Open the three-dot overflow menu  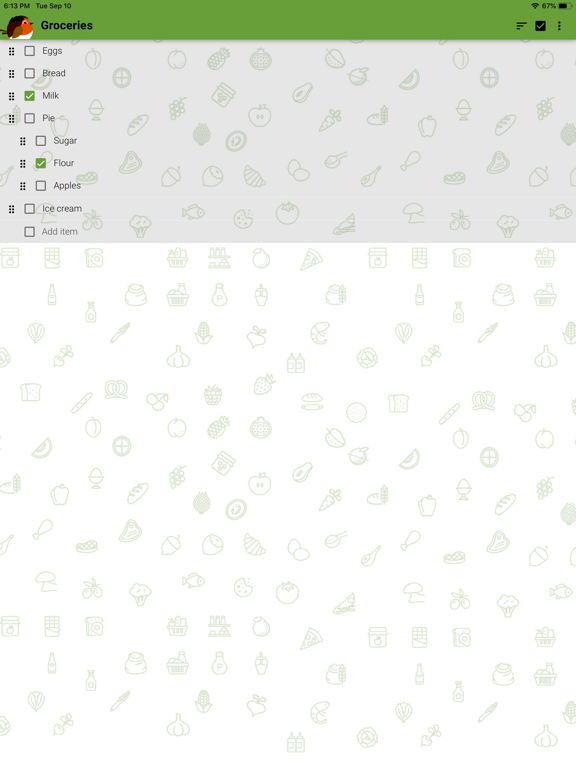(x=559, y=26)
